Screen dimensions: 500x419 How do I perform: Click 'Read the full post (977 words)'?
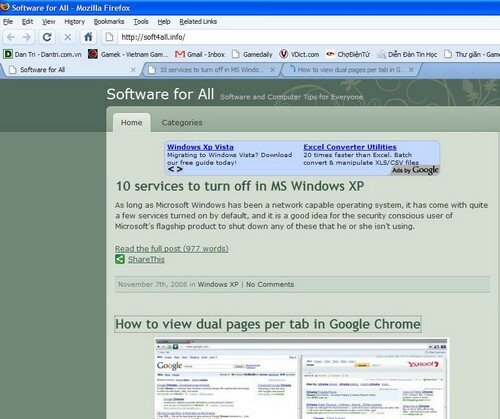(x=172, y=249)
